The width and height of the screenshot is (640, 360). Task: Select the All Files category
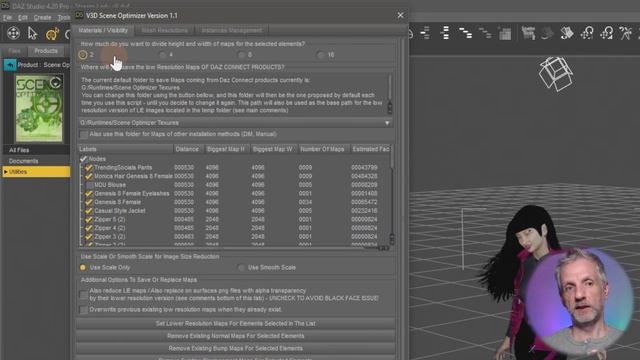coord(19,150)
